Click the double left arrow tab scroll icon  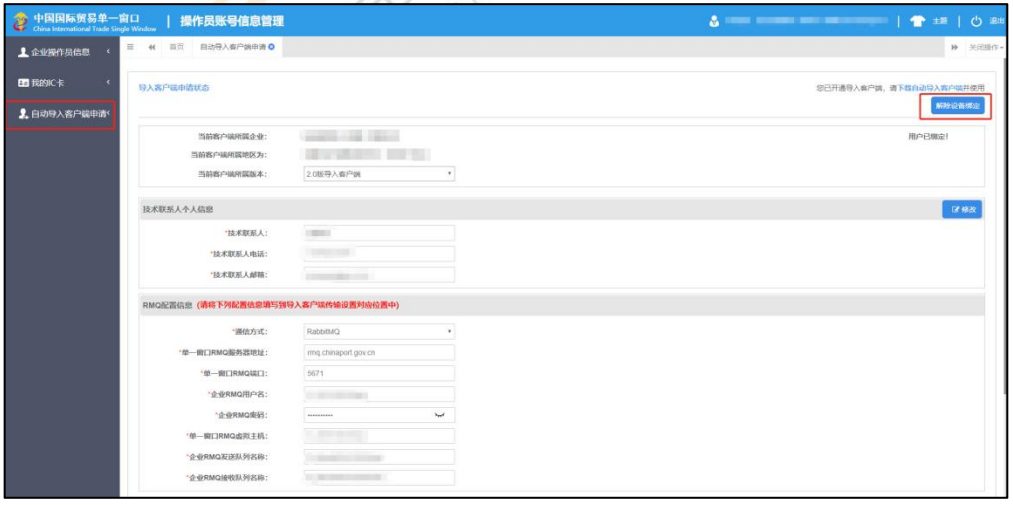[x=152, y=47]
